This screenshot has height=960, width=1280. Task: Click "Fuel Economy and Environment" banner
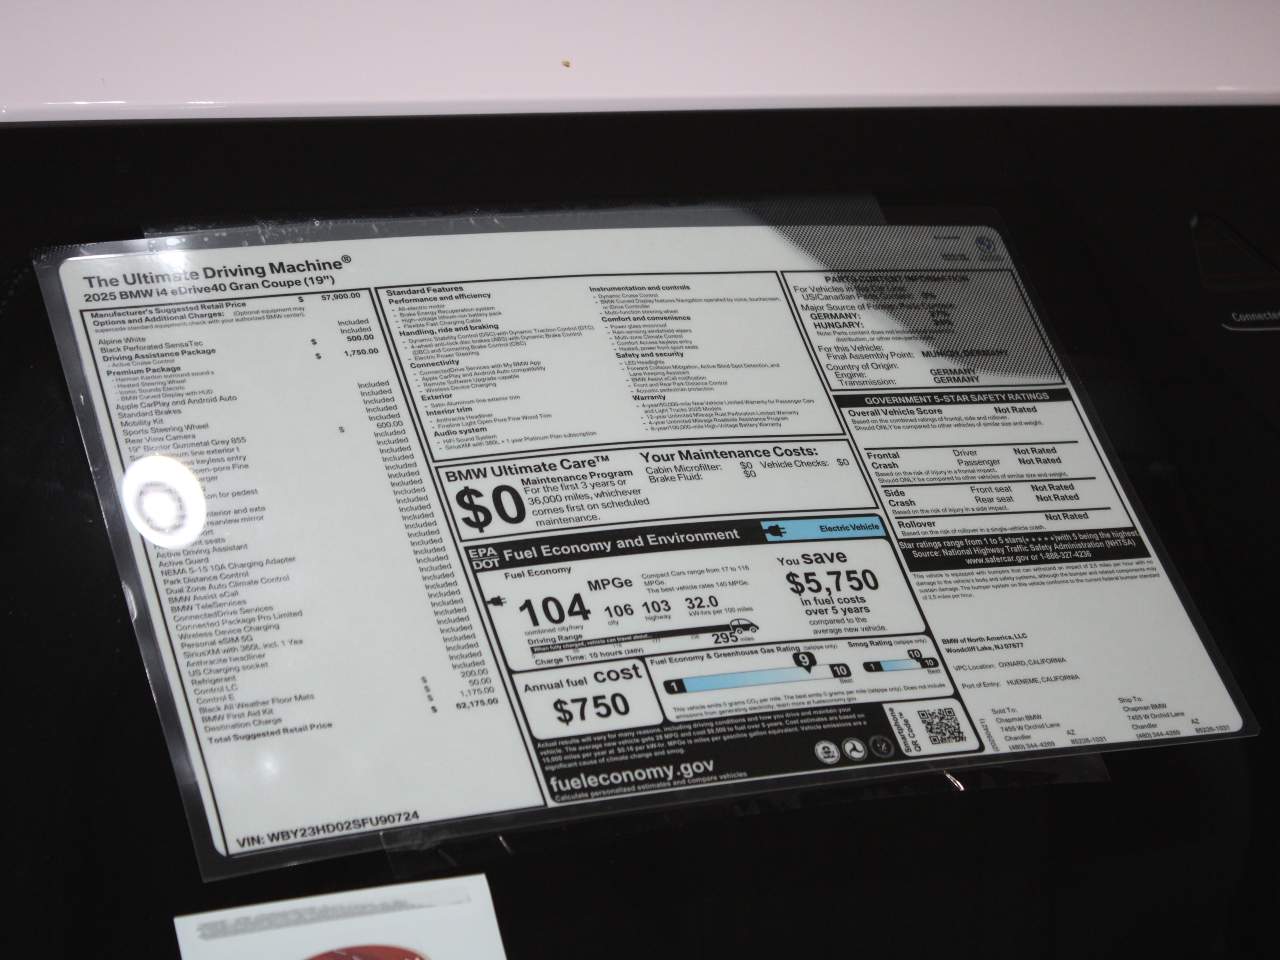620,545
